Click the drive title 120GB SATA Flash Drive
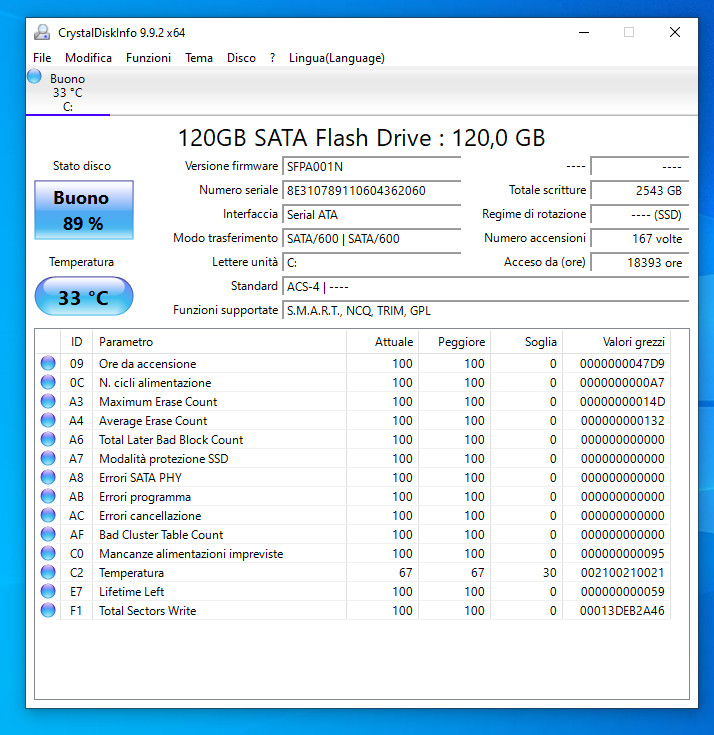Viewport: 714px width, 735px height. pos(361,138)
